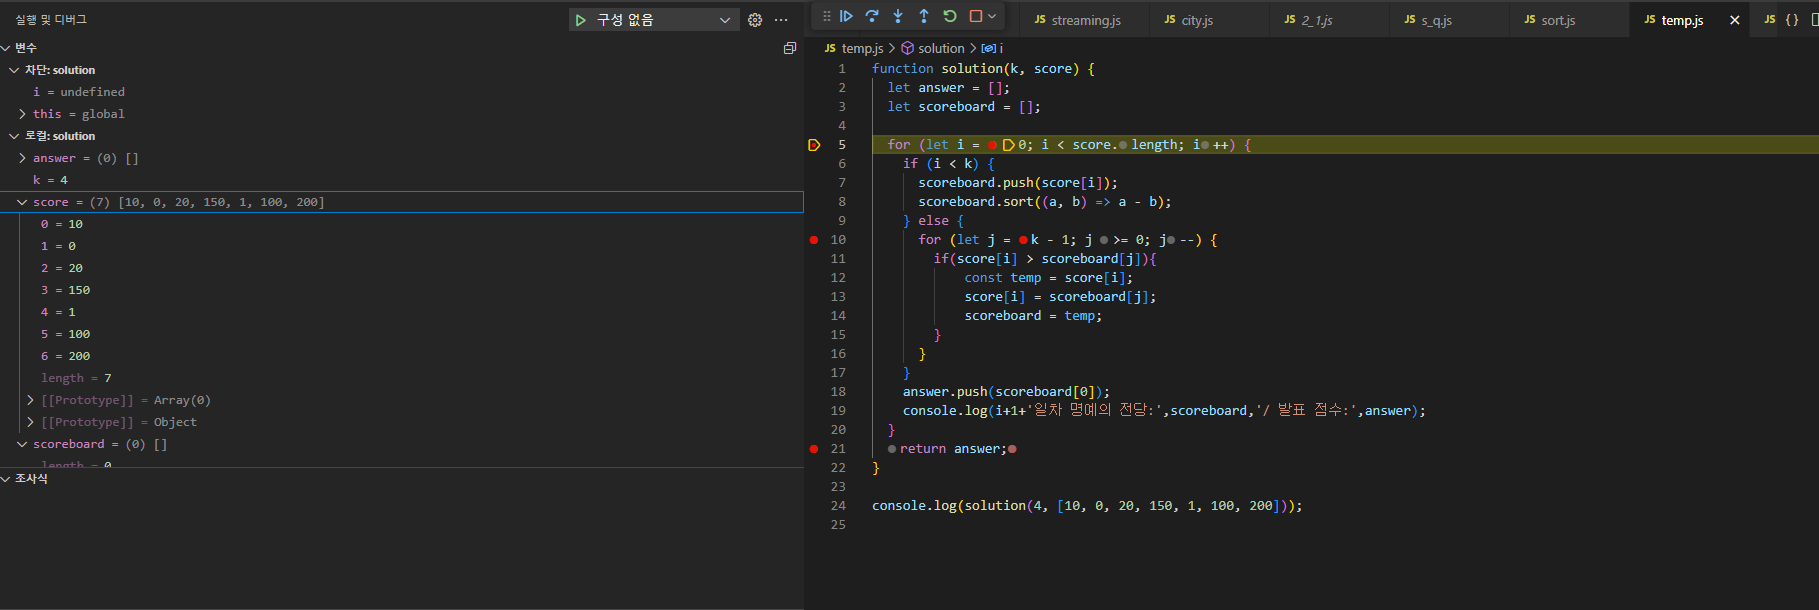Open the debug configuration dropdown
This screenshot has width=1819, height=610.
[x=725, y=20]
